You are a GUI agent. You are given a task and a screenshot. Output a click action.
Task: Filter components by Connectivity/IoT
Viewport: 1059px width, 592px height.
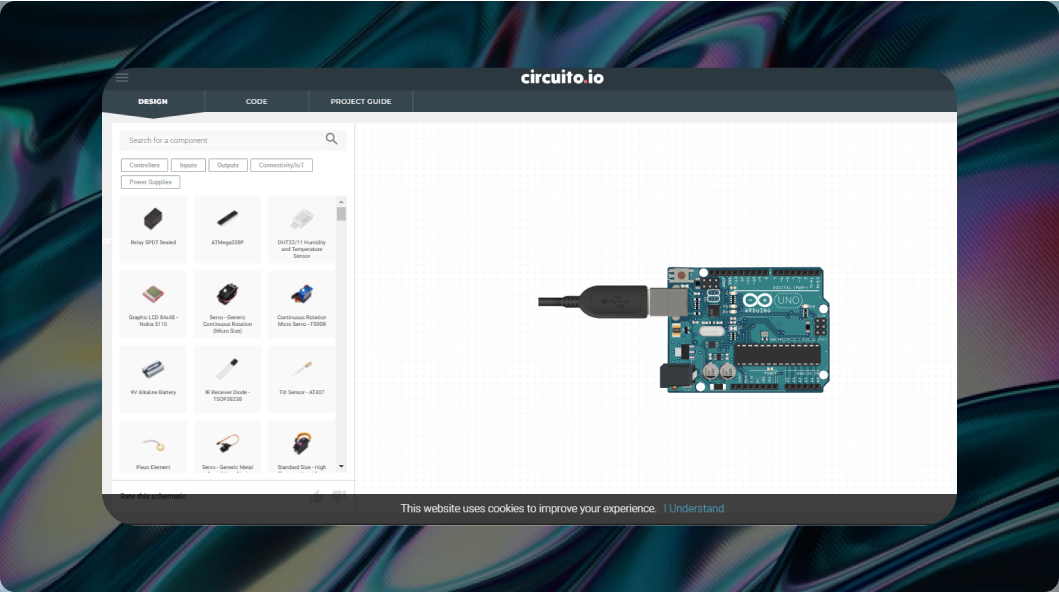point(282,165)
